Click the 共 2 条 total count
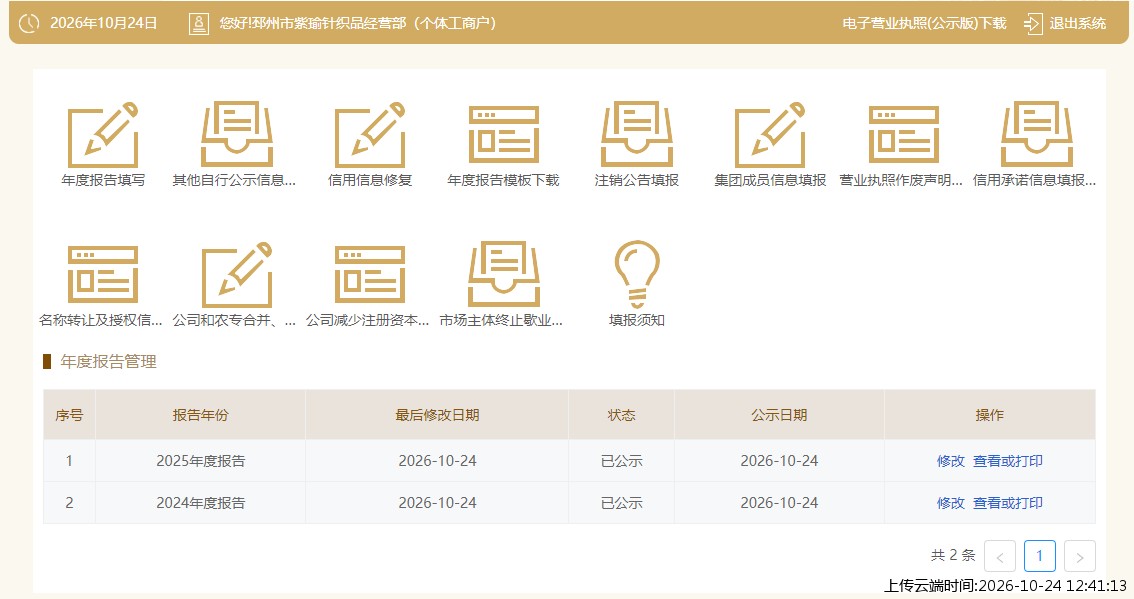 click(953, 556)
